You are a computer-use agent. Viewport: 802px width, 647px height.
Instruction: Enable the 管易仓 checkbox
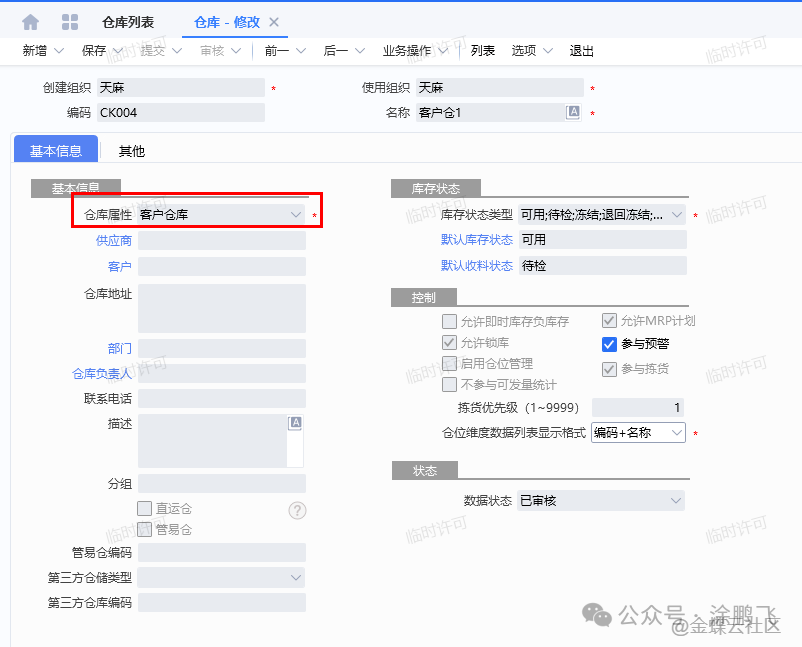[145, 529]
